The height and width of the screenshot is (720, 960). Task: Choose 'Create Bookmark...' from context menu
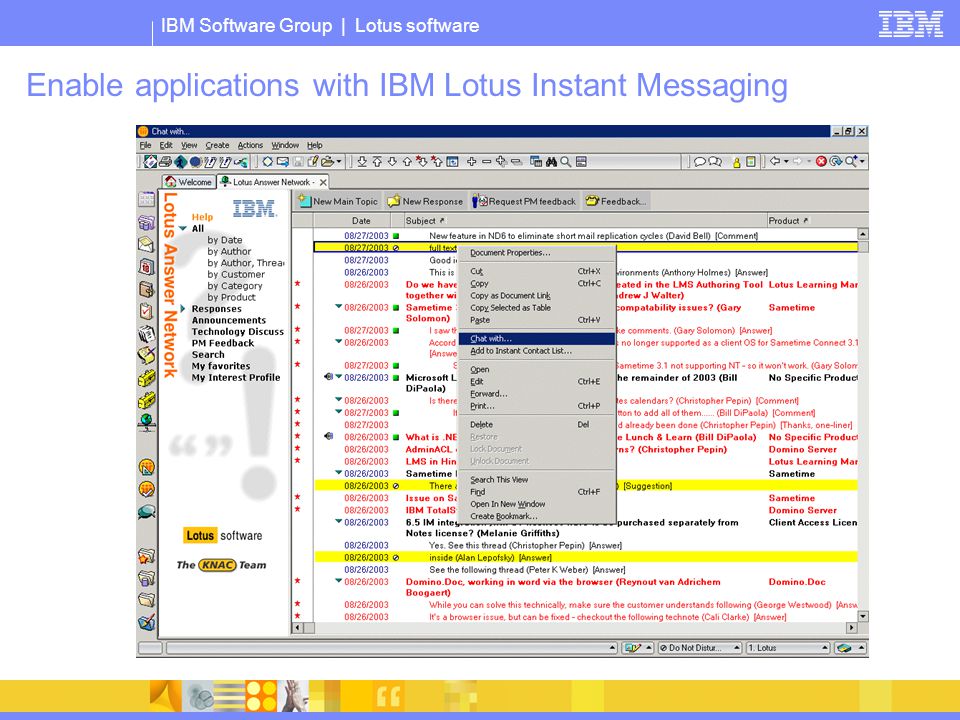pyautogui.click(x=537, y=516)
